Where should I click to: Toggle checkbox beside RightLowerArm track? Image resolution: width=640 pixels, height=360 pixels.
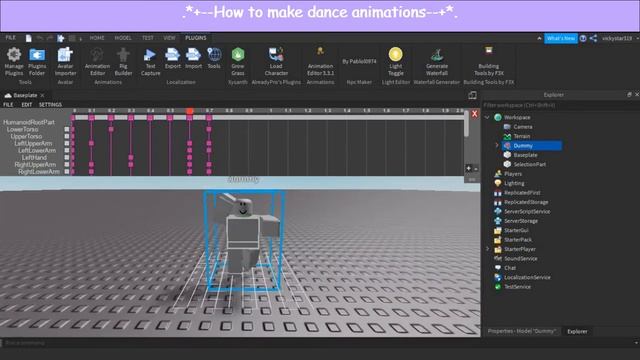pyautogui.click(x=67, y=172)
